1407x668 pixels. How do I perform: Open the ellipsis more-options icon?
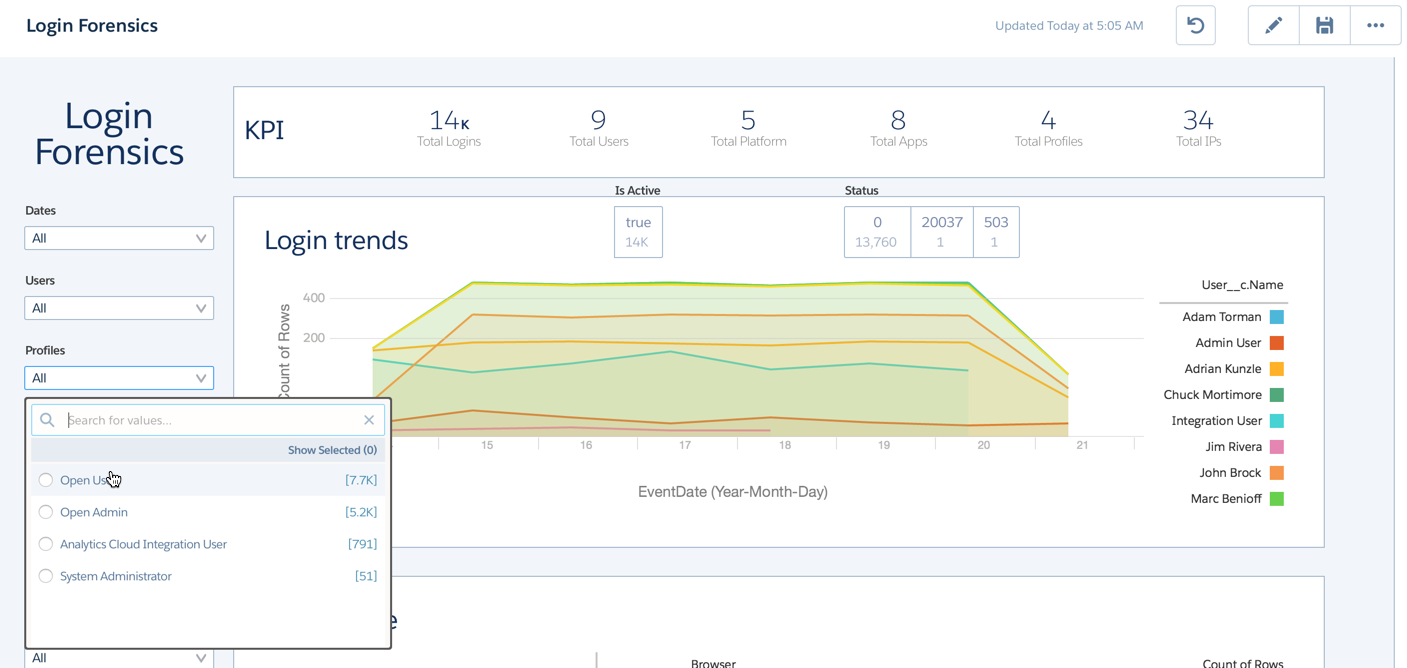pos(1376,25)
